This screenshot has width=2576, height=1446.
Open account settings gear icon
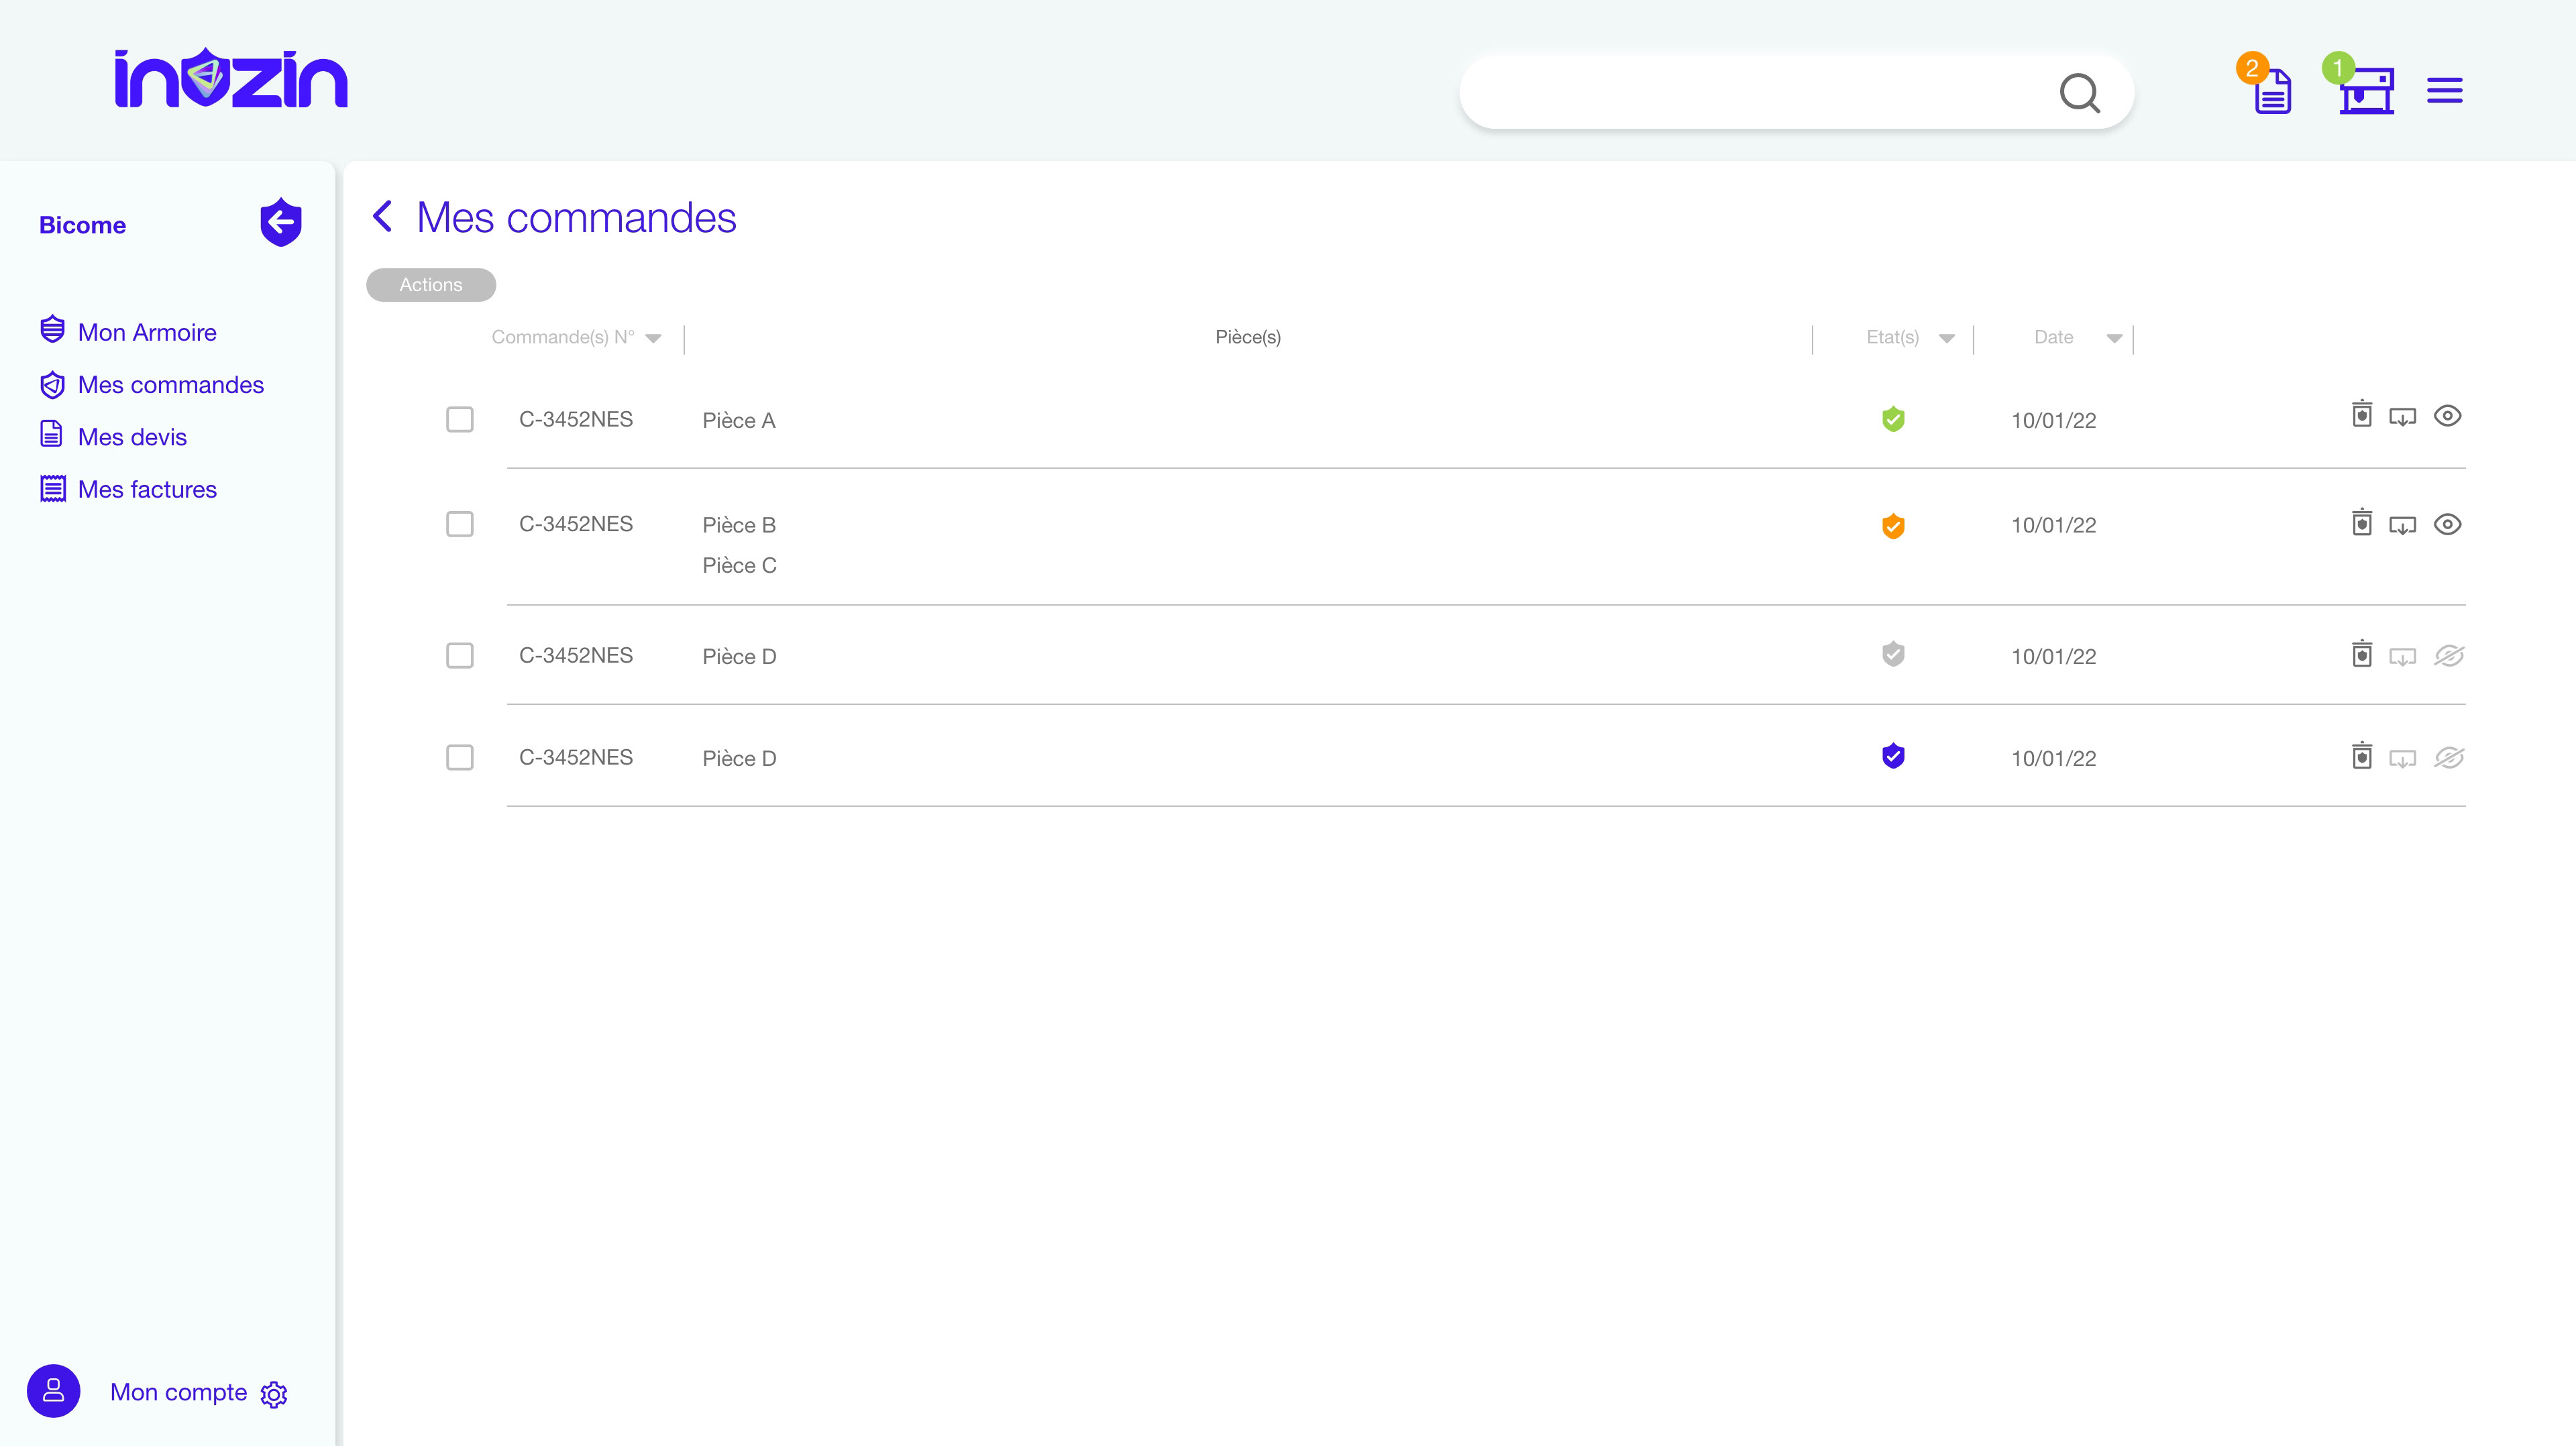coord(274,1394)
